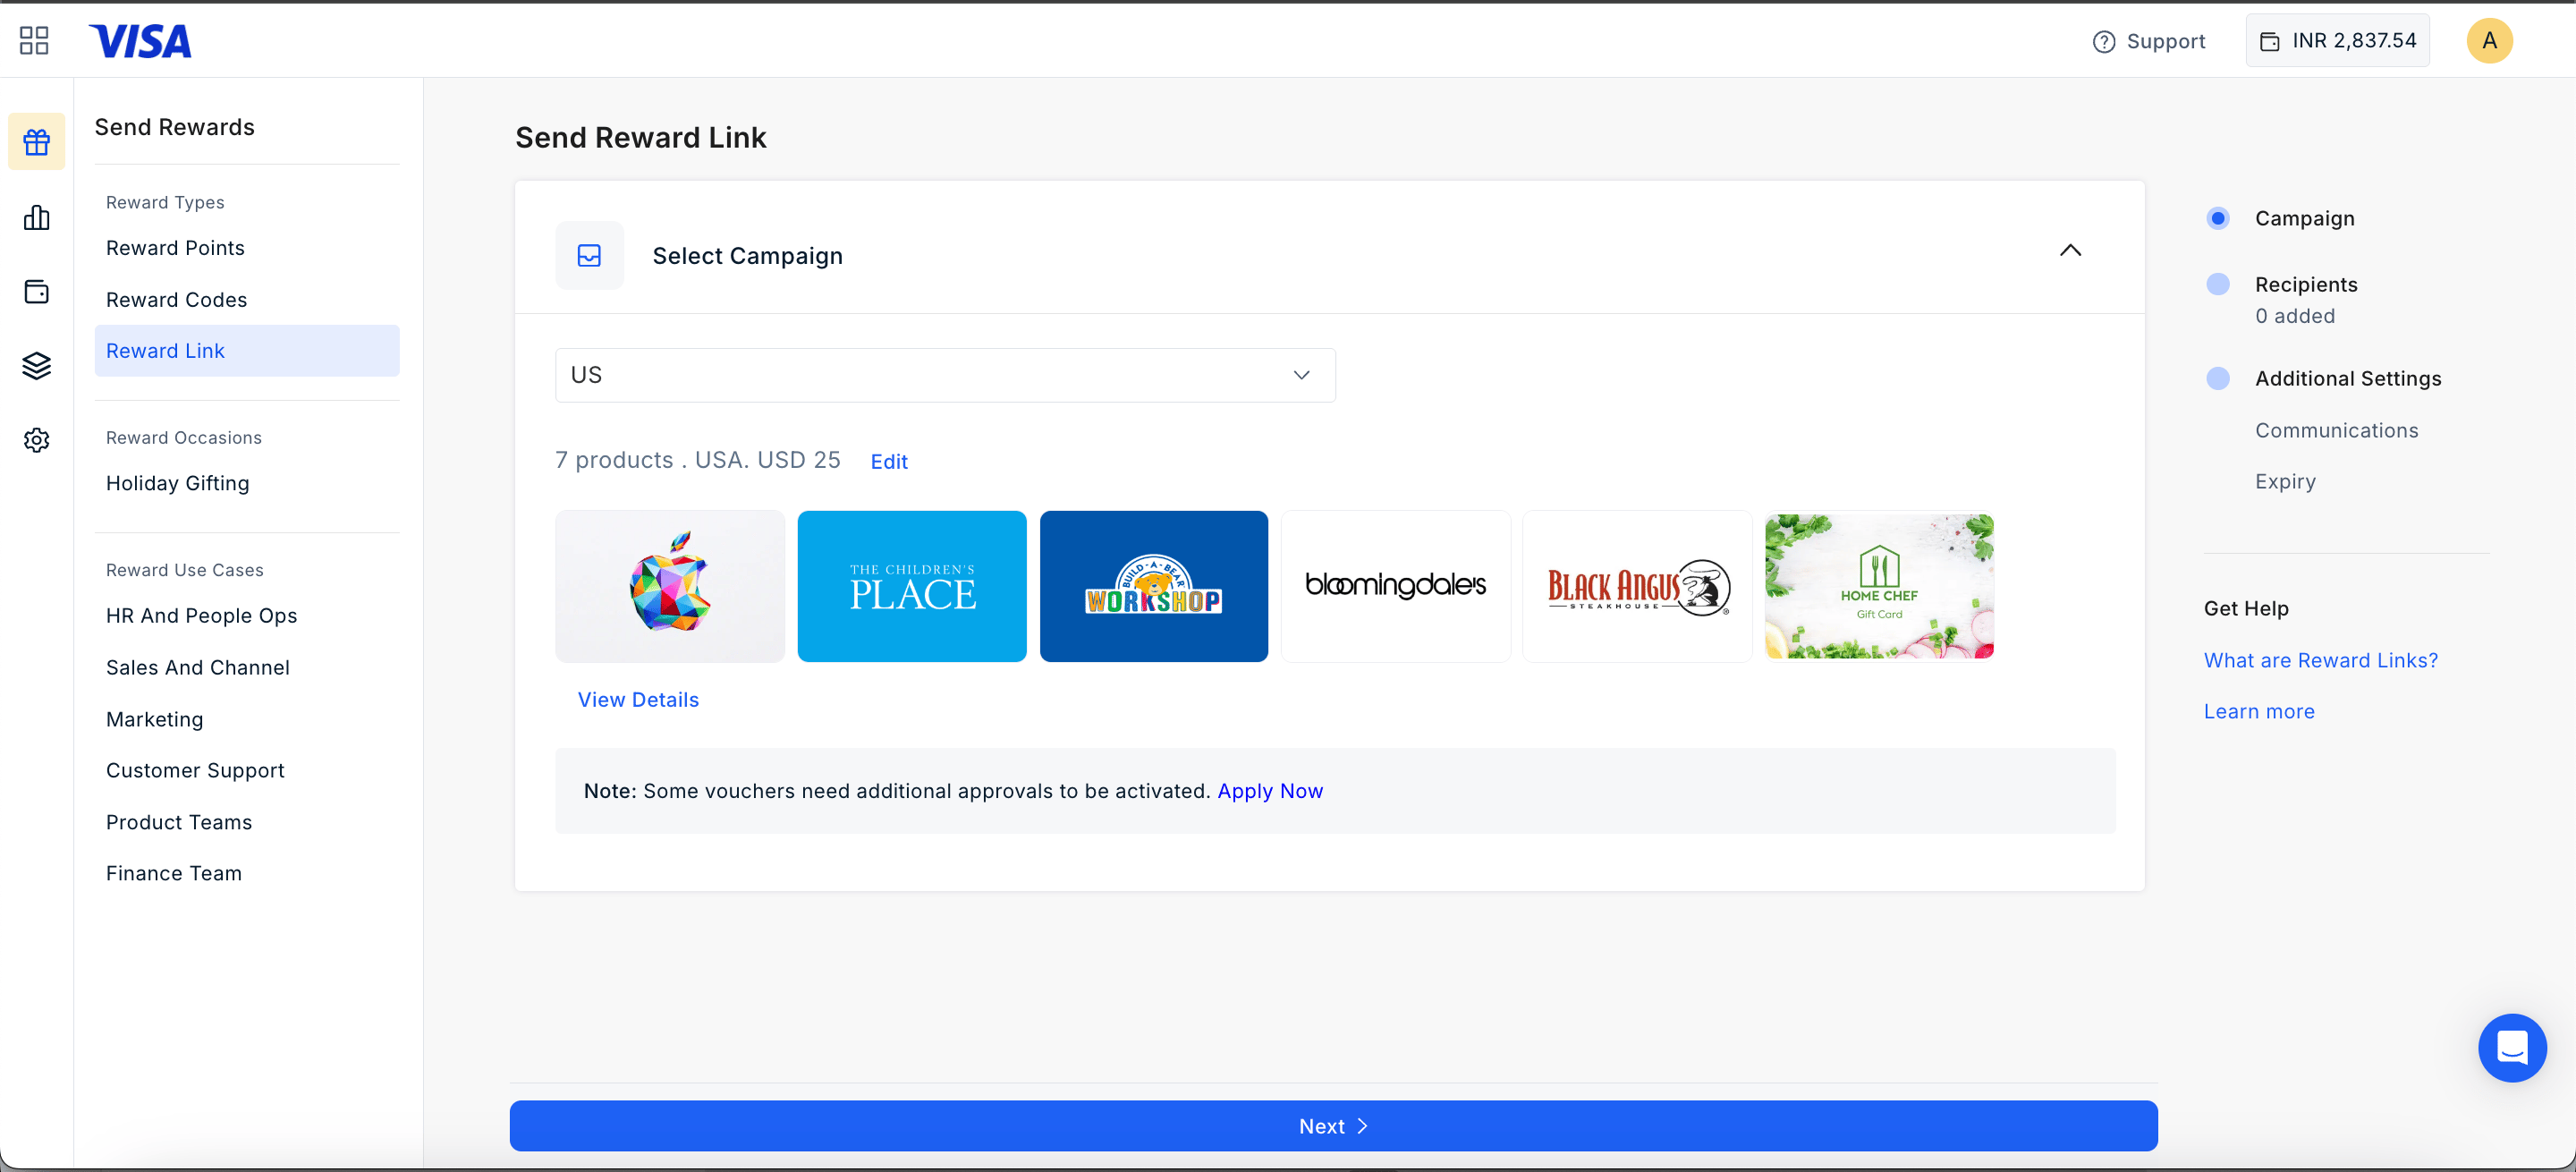The height and width of the screenshot is (1172, 2576).
Task: Click the Send Rewards sidebar heading
Action: click(175, 128)
